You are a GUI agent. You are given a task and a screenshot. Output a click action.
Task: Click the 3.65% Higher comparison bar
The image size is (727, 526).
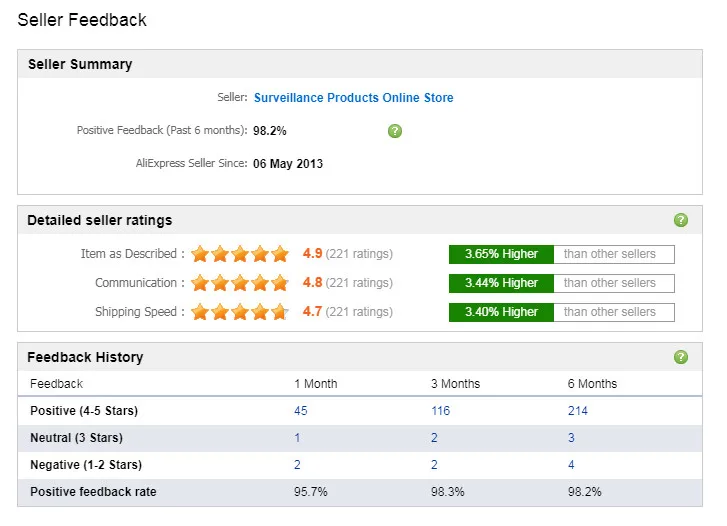point(500,254)
